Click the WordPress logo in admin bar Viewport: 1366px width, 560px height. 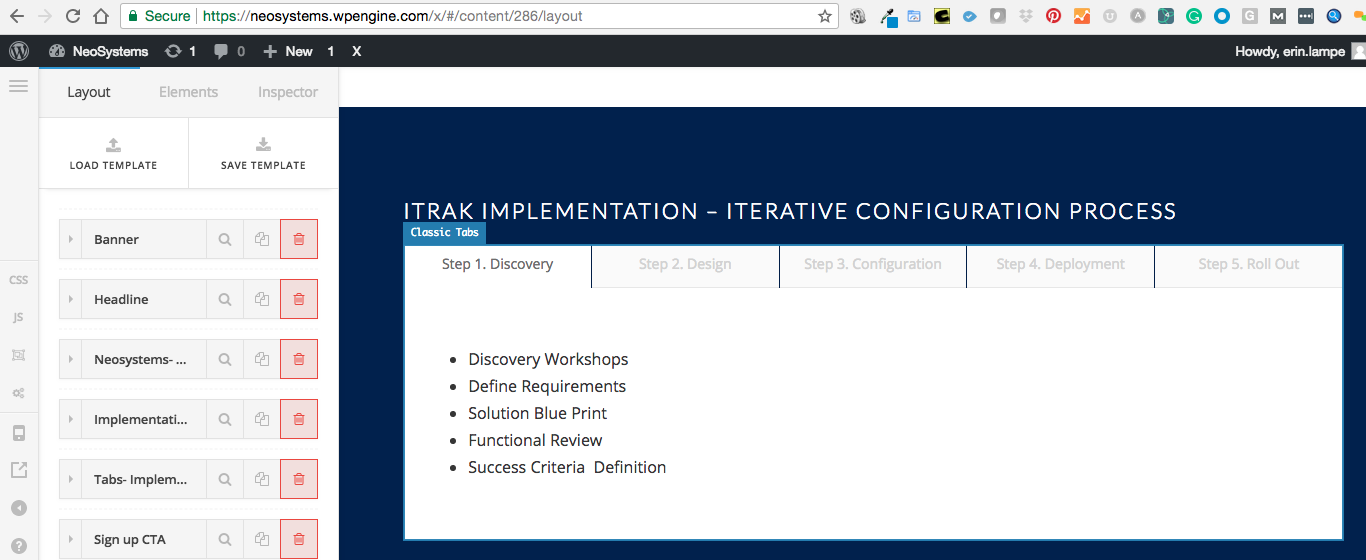click(19, 51)
